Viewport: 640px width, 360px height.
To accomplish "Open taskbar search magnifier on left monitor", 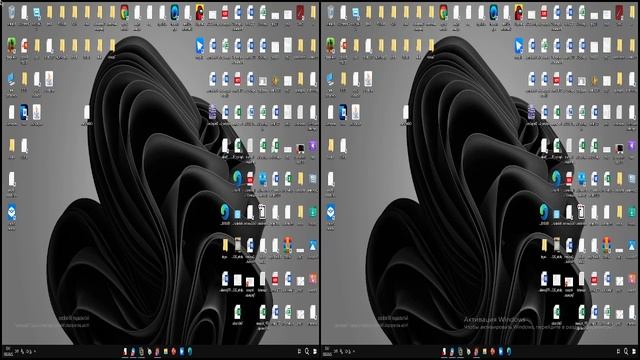I will 307,351.
